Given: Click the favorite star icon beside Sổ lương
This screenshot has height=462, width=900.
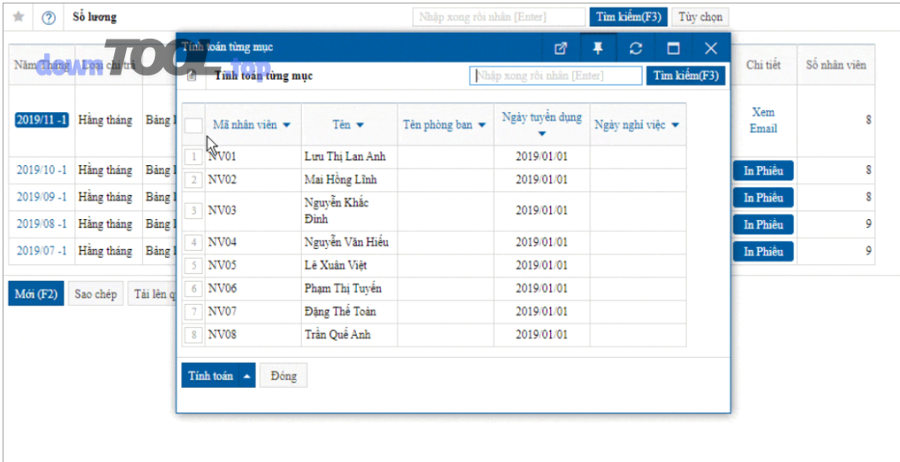Looking at the screenshot, I should coord(18,17).
